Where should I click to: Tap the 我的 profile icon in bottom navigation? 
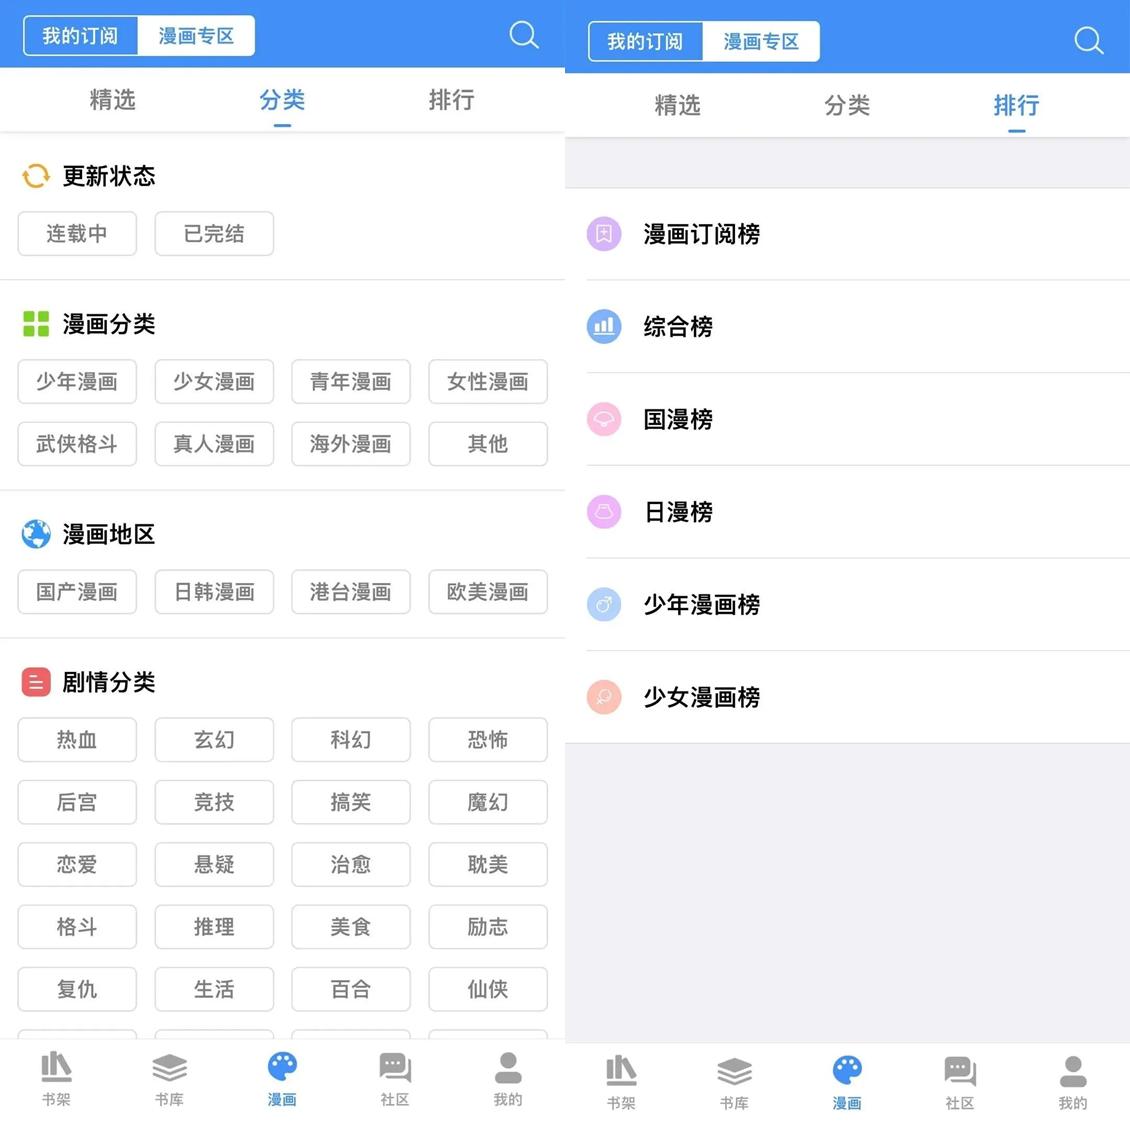pos(507,1068)
